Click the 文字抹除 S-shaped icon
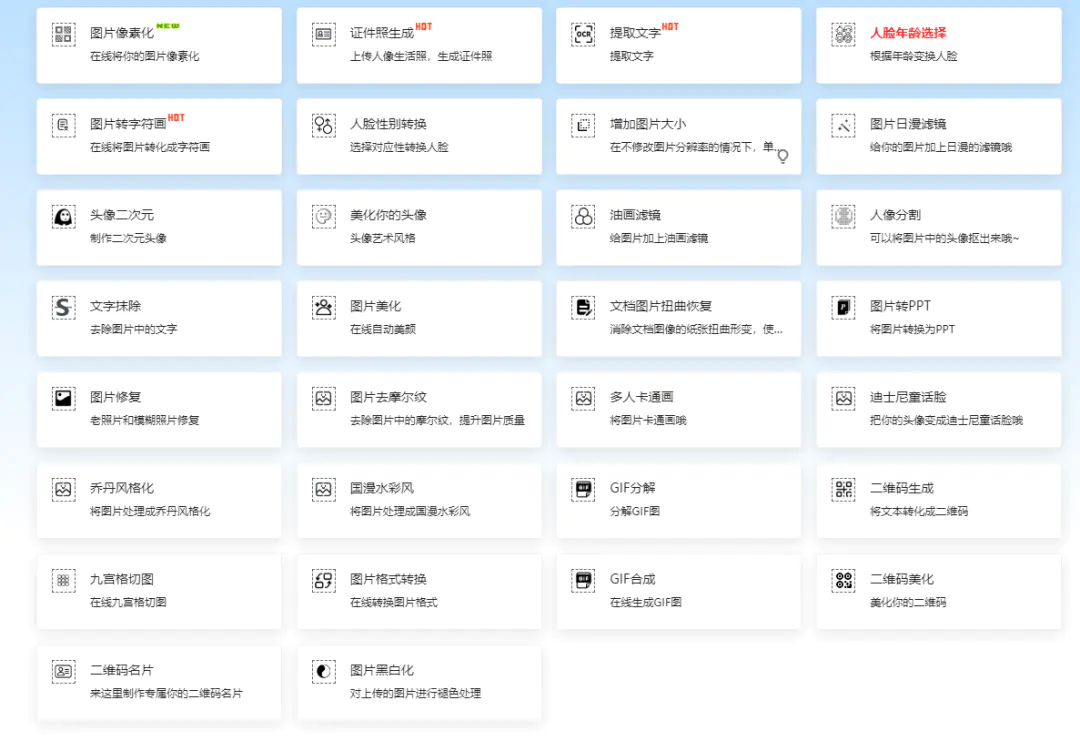Screen dimensions: 1080x741 (64, 307)
